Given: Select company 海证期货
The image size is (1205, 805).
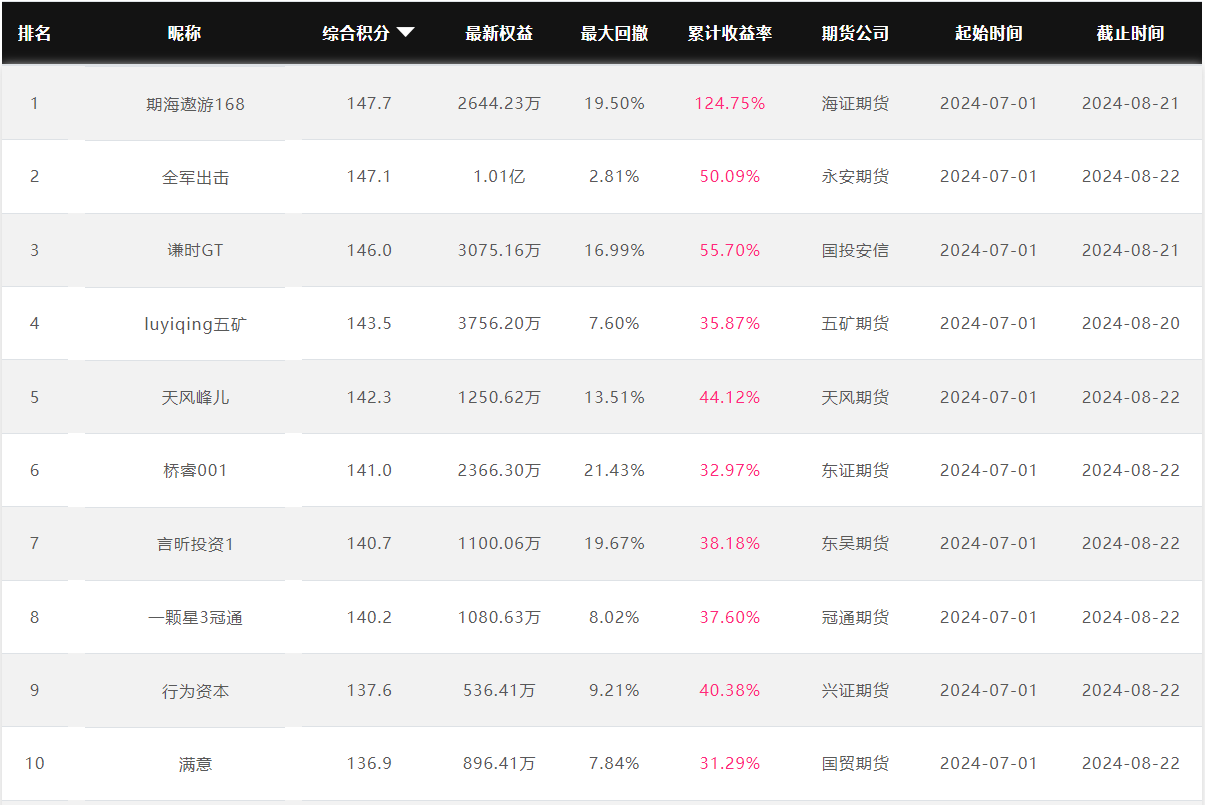Looking at the screenshot, I should pyautogui.click(x=855, y=103).
